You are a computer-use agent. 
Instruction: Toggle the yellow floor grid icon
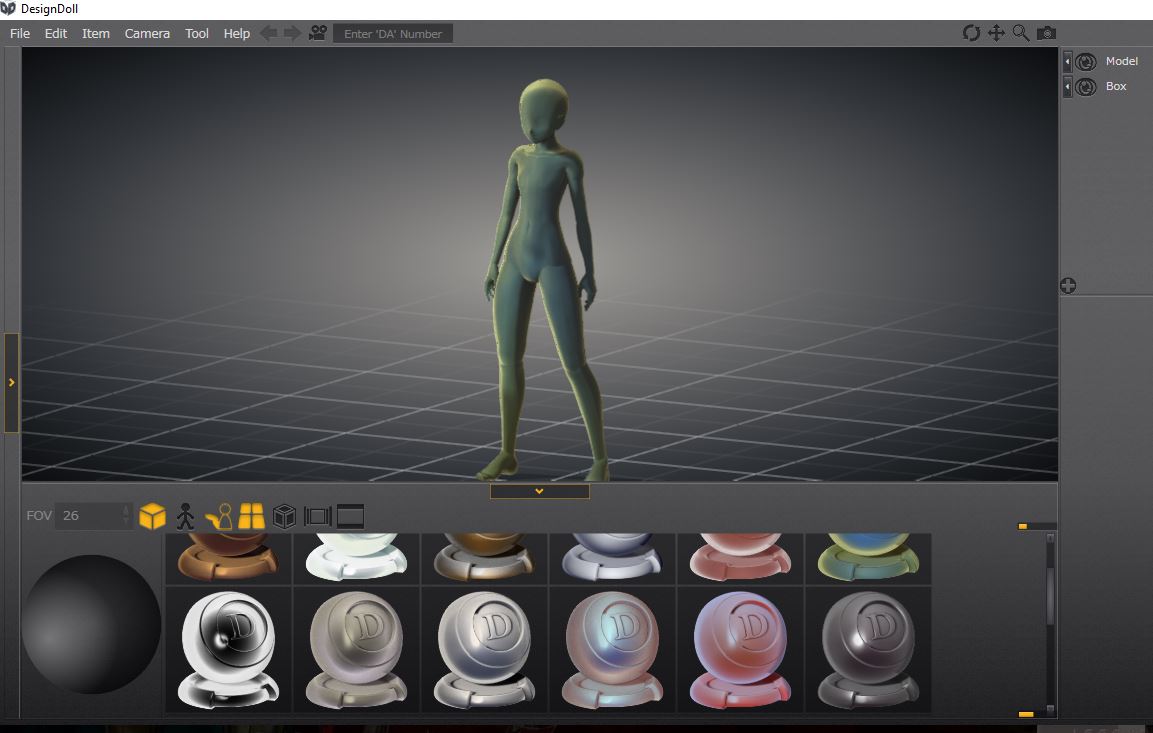[251, 516]
